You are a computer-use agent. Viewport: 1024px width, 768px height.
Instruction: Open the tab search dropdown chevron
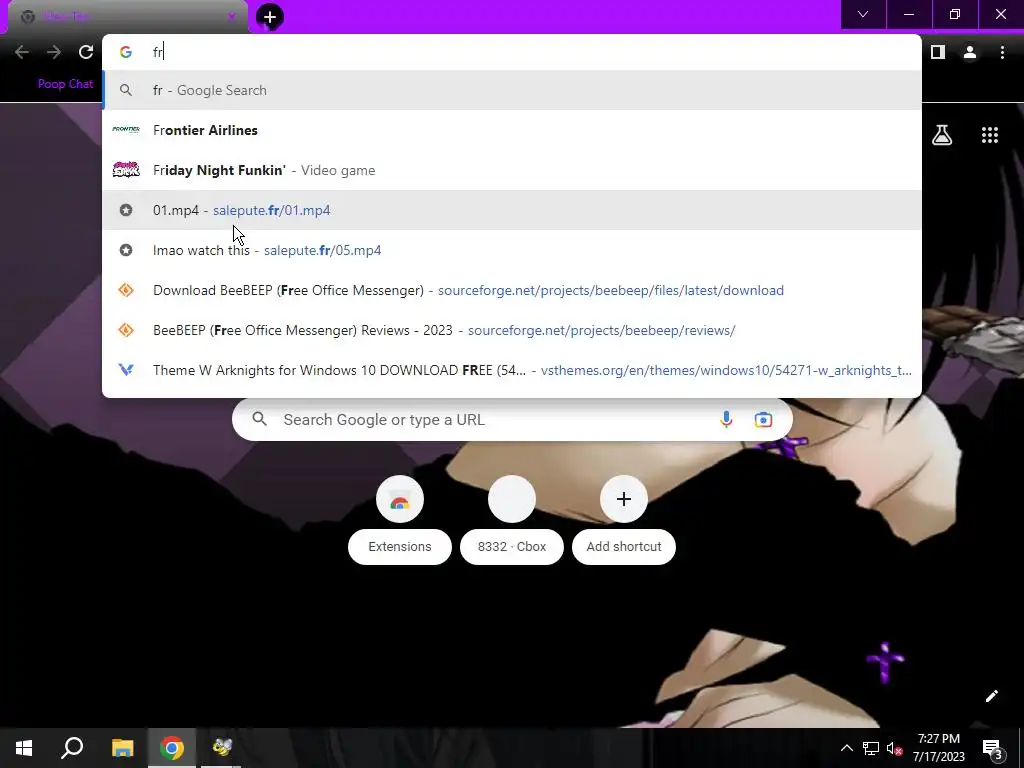pos(863,14)
